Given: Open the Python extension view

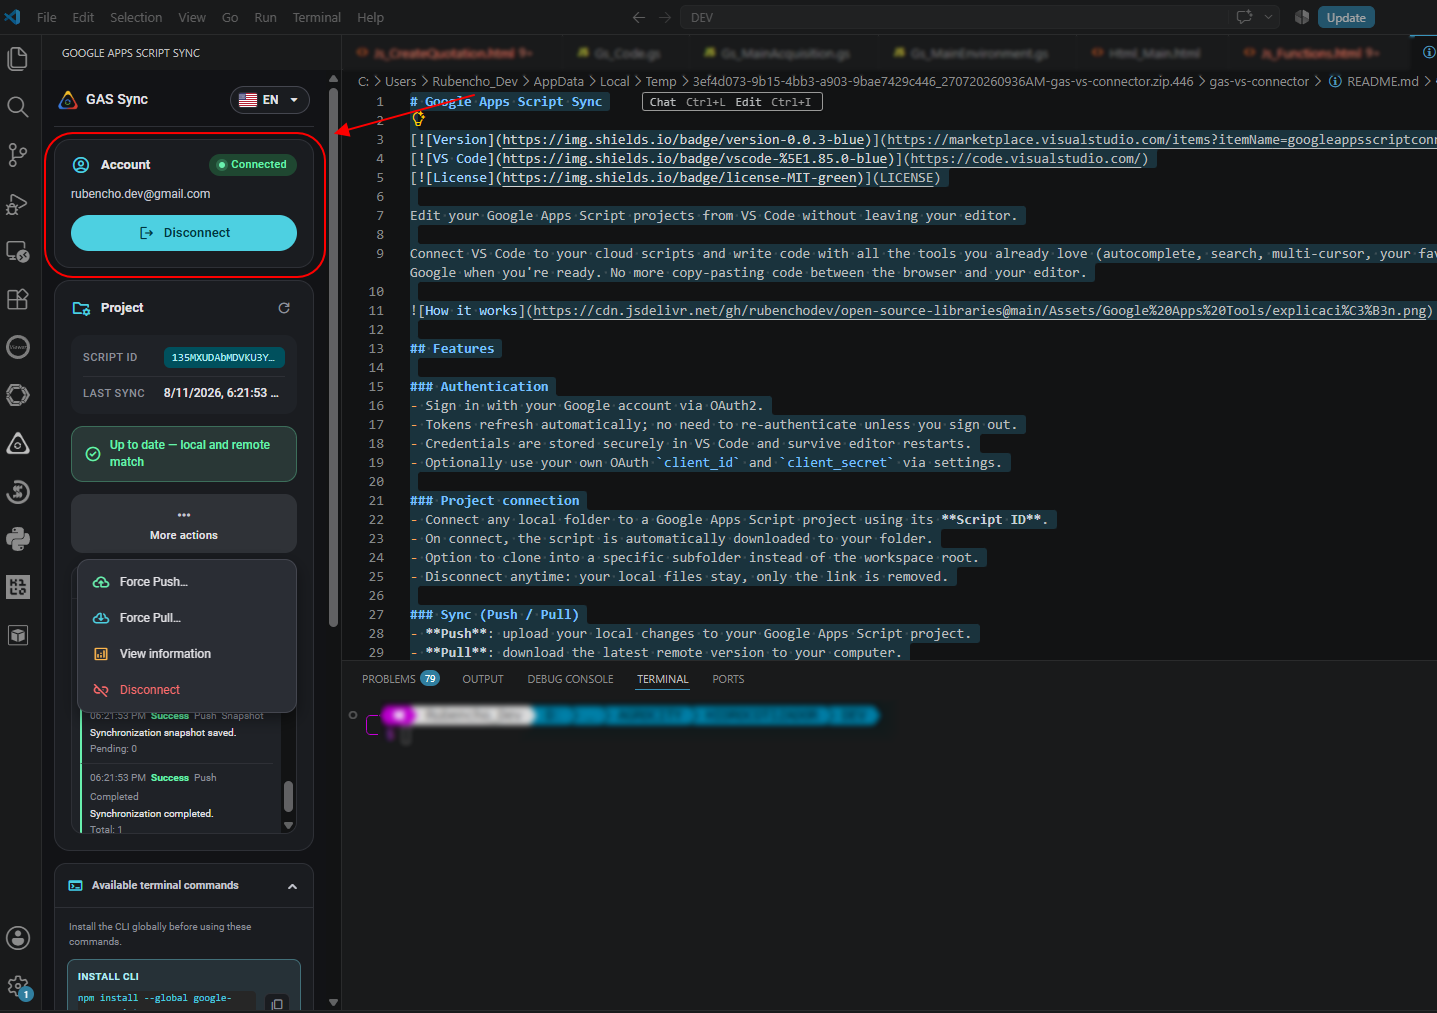Looking at the screenshot, I should point(17,539).
